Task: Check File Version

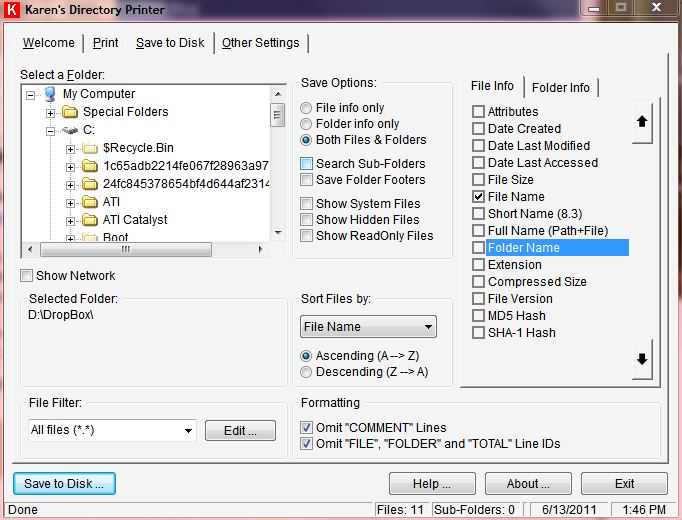Action: click(478, 299)
